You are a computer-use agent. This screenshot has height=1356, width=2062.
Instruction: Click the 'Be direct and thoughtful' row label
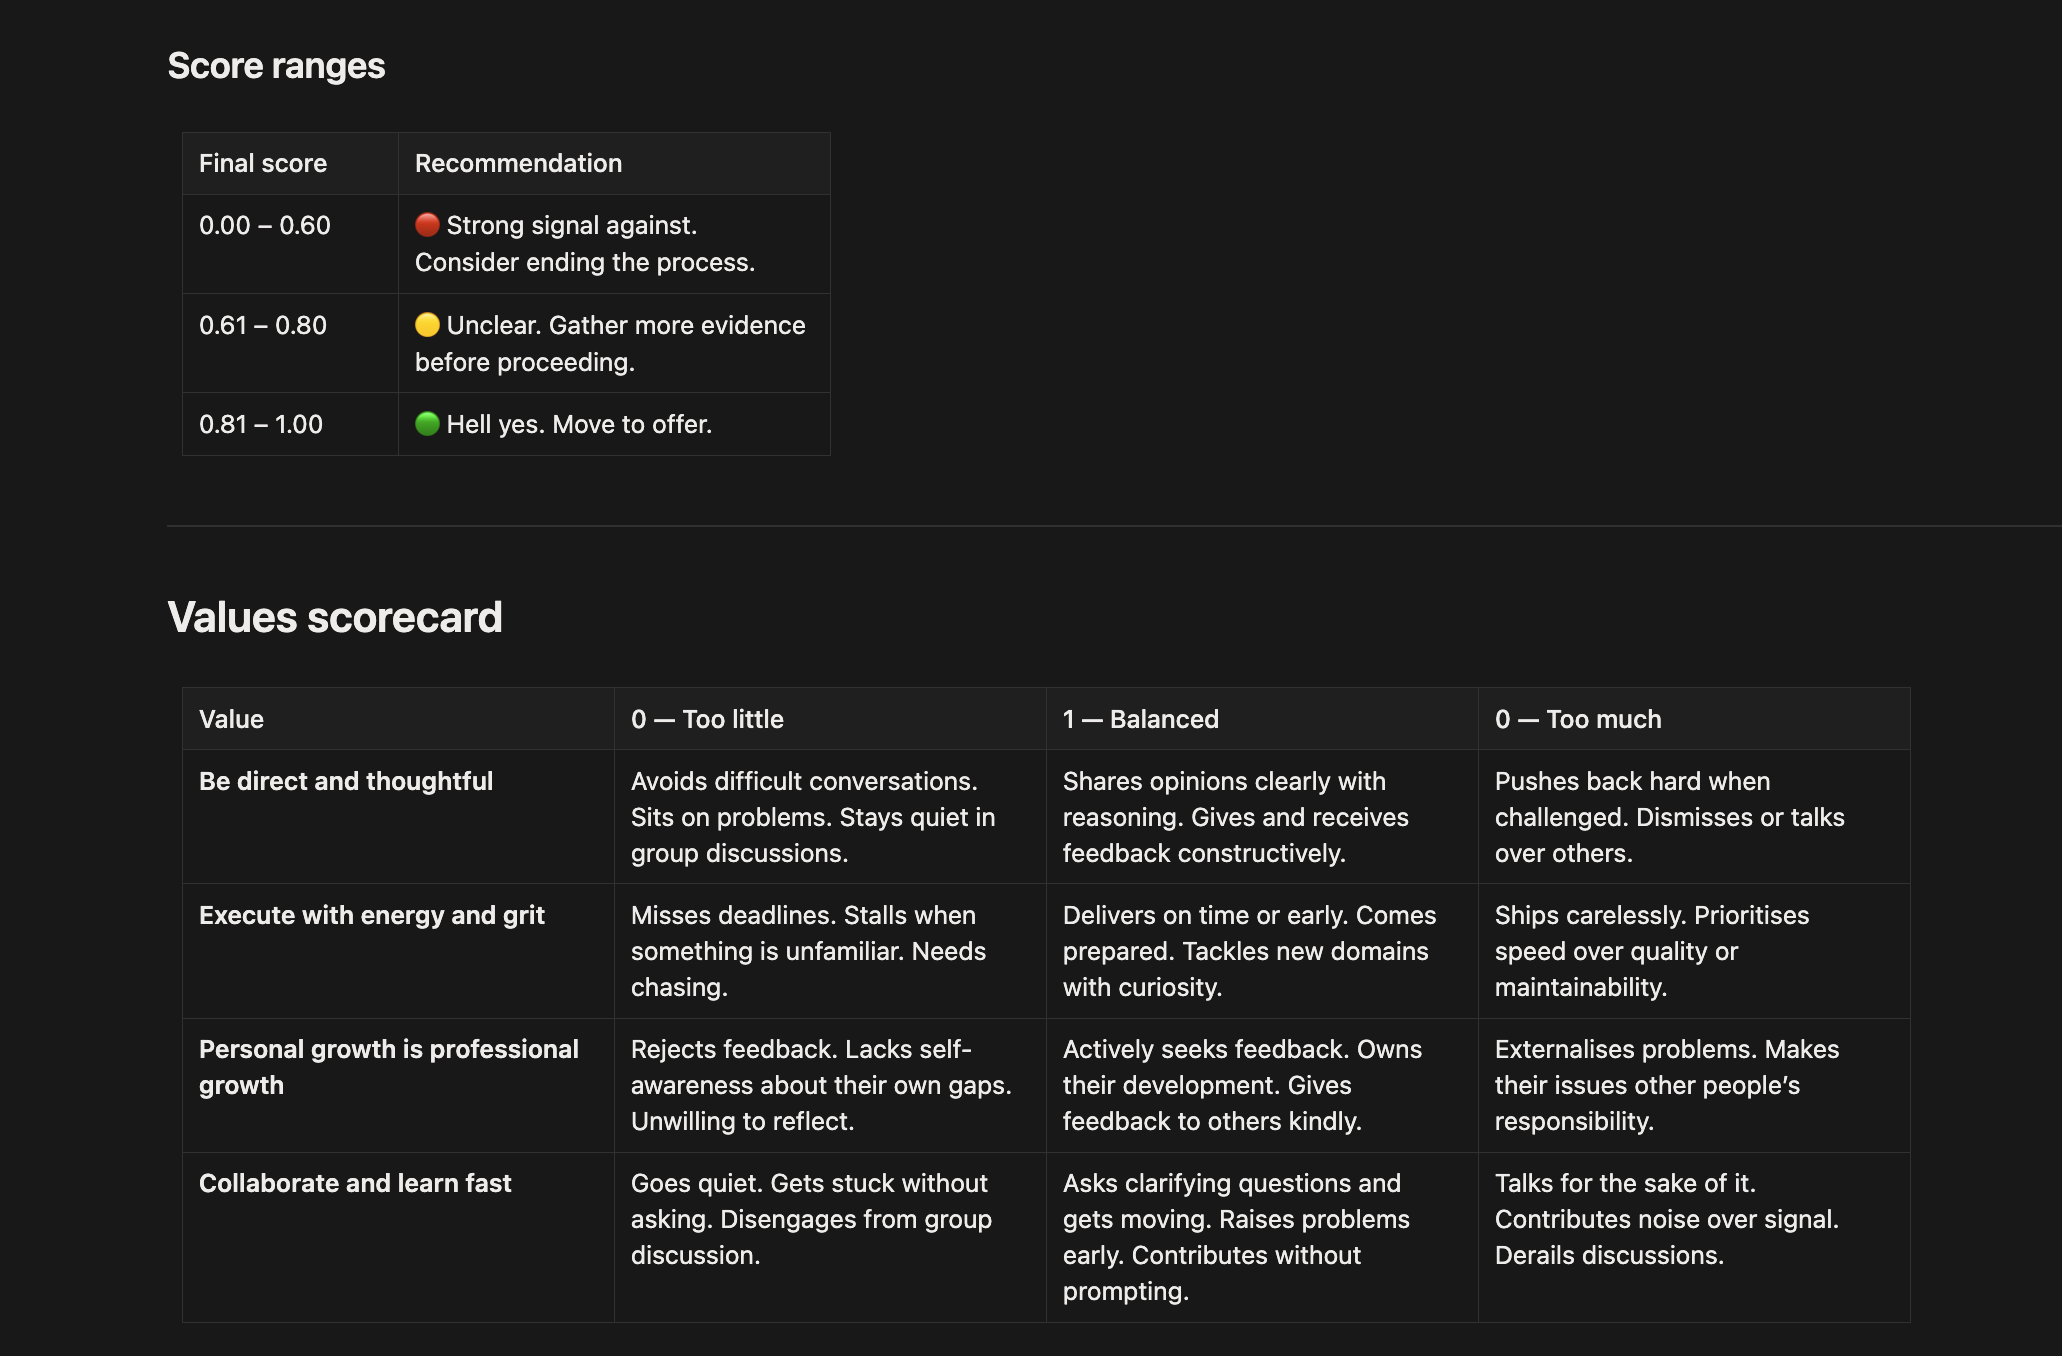click(x=346, y=781)
